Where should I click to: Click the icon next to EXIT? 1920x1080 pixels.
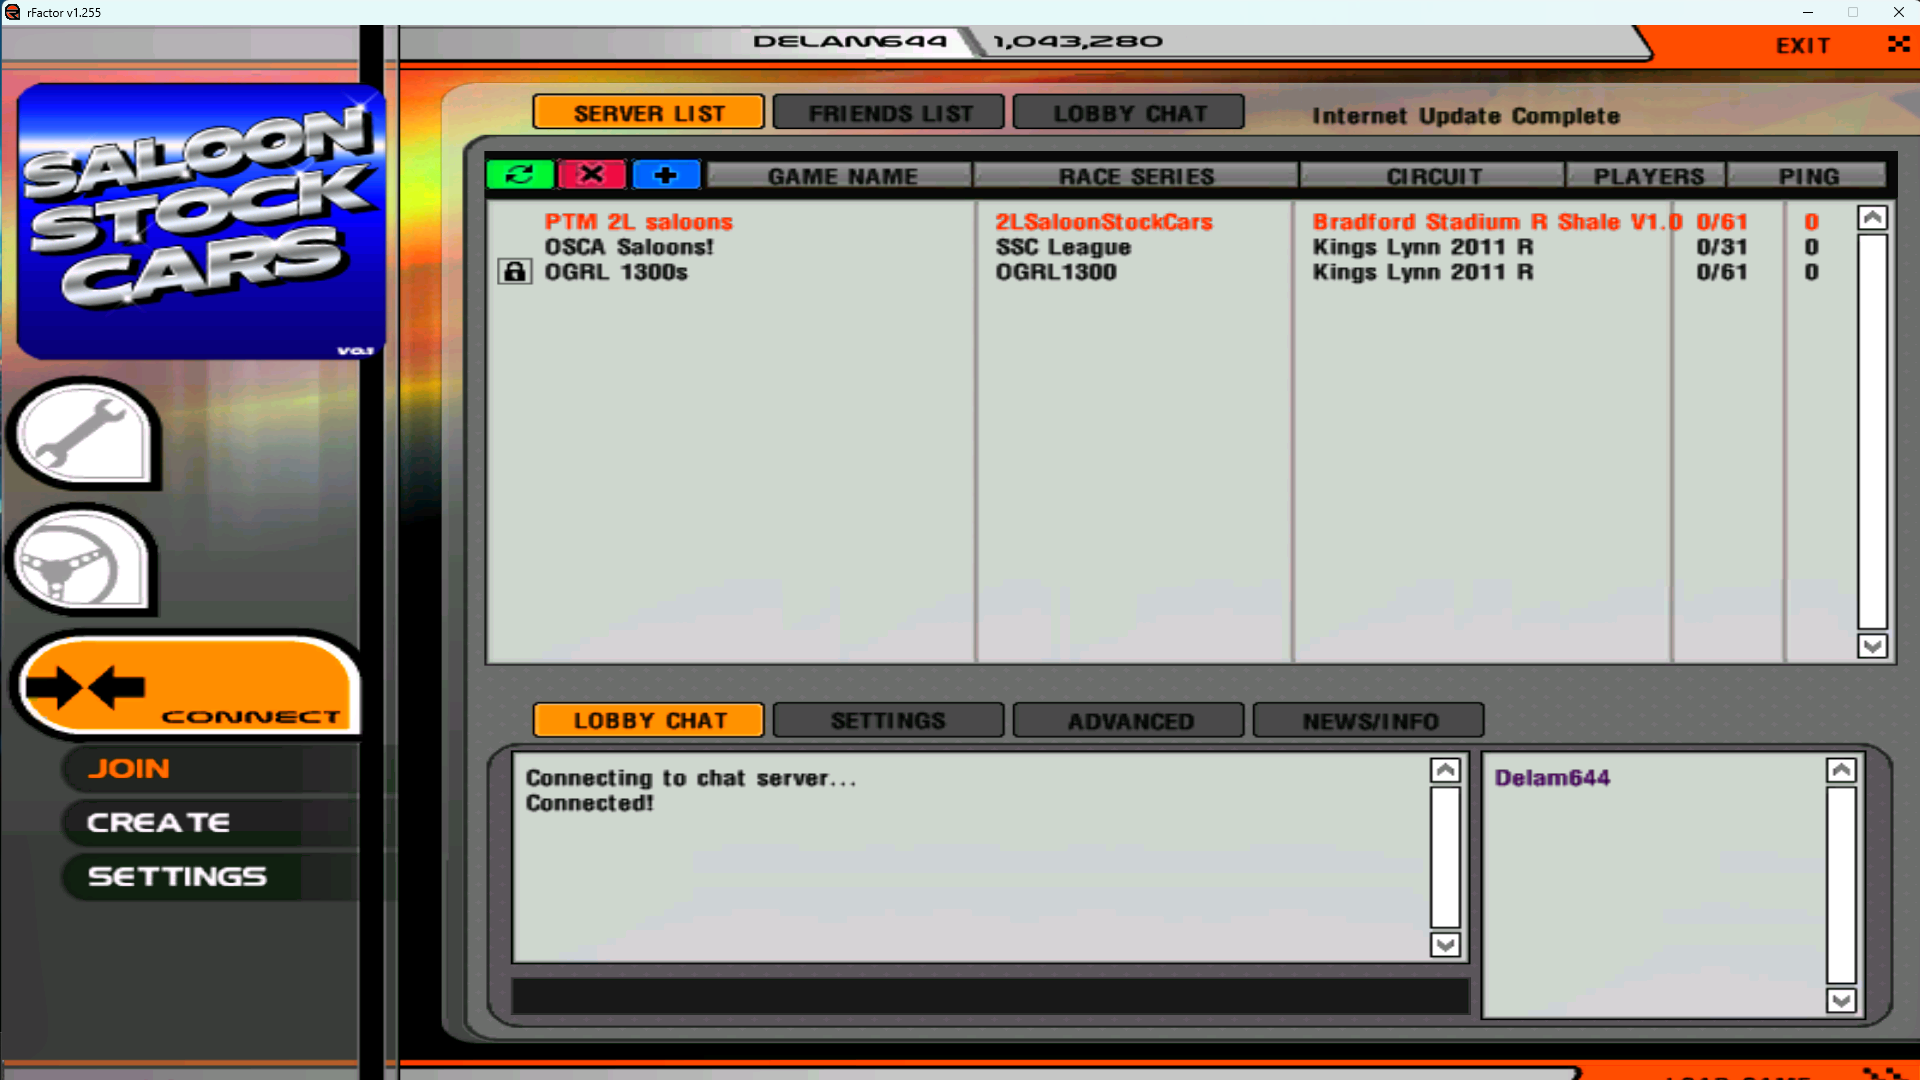pyautogui.click(x=1898, y=44)
